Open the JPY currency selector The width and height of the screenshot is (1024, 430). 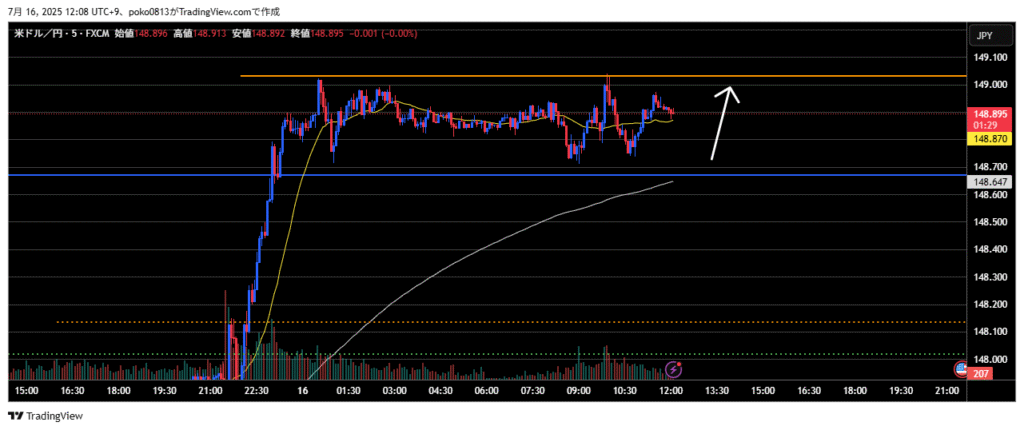click(x=984, y=35)
